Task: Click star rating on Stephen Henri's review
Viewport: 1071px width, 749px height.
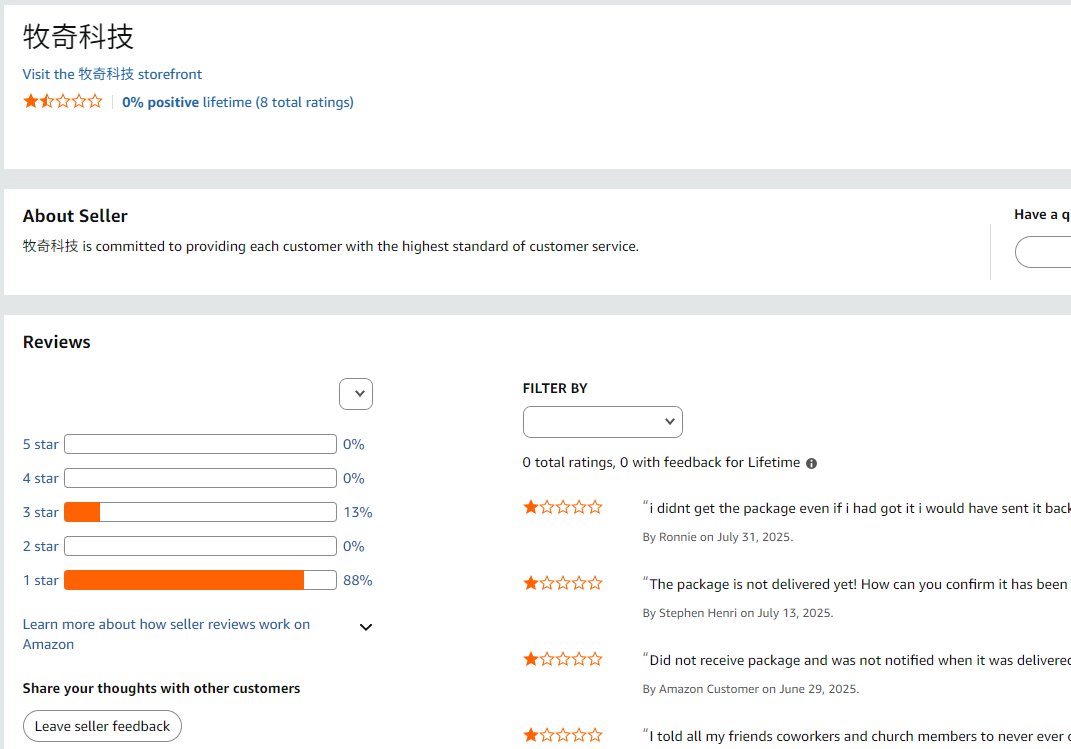Action: click(563, 583)
